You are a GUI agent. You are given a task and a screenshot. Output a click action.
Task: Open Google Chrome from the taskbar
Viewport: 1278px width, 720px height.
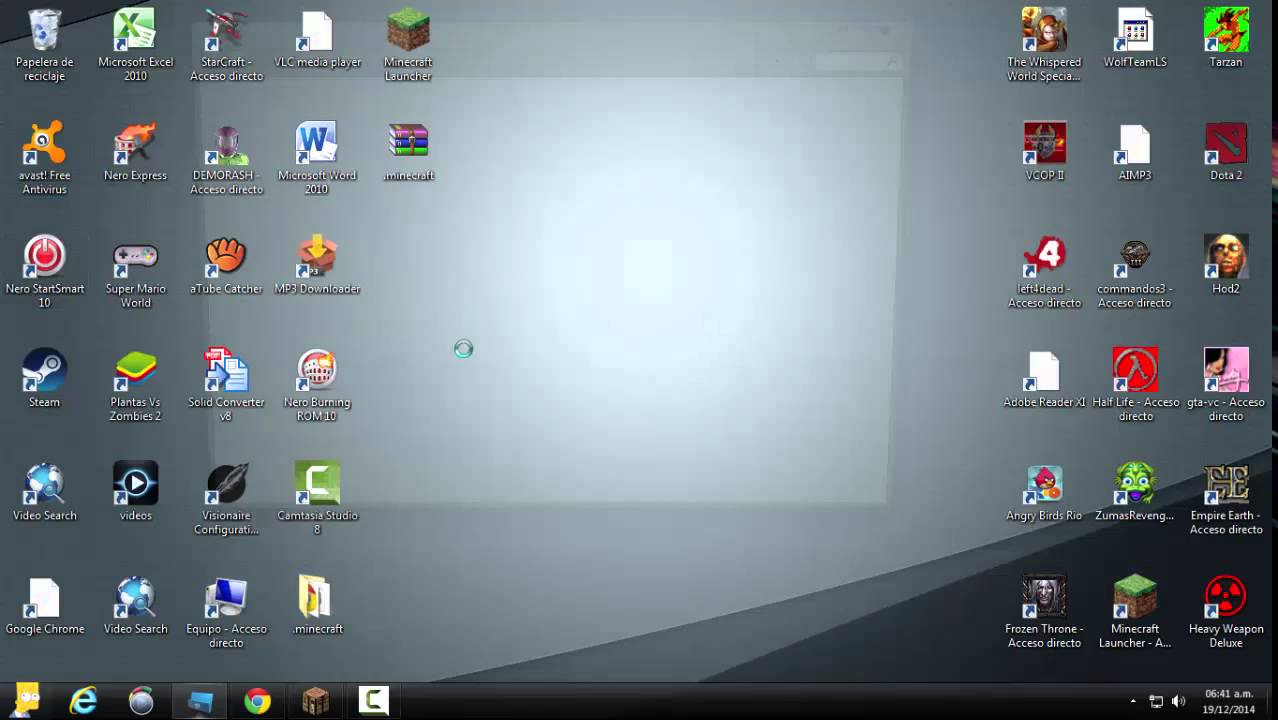coord(257,701)
